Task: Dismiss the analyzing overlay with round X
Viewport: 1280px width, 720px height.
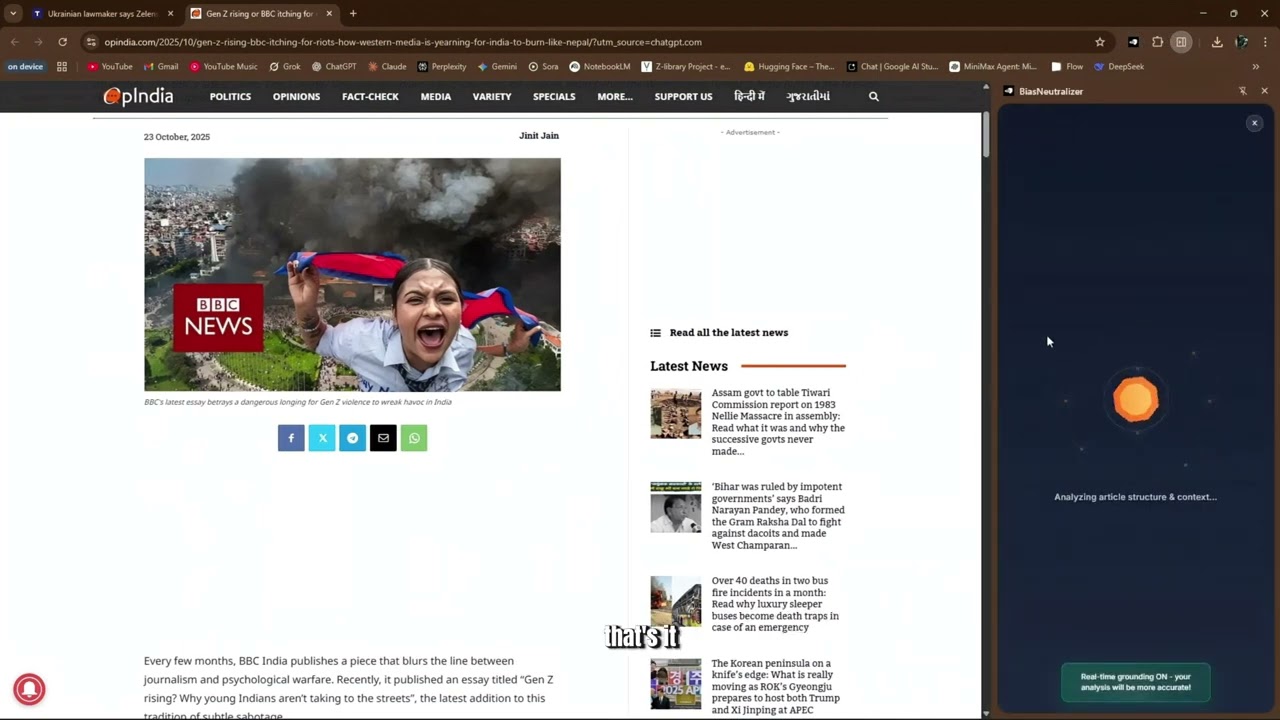Action: [1254, 123]
